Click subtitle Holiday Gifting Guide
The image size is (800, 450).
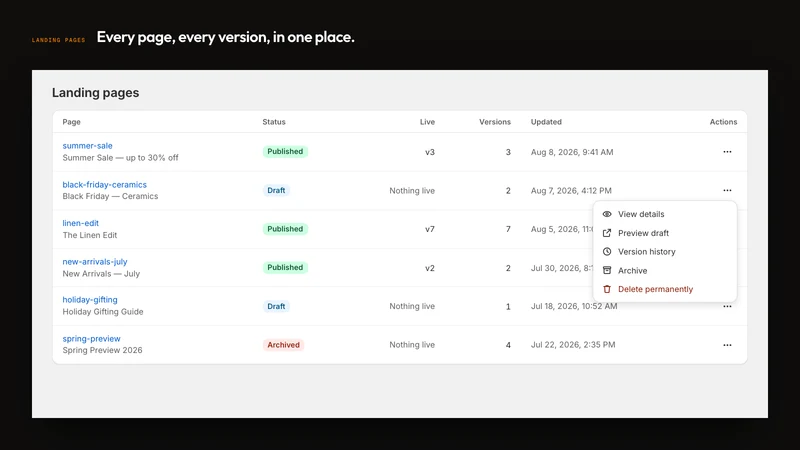103,312
